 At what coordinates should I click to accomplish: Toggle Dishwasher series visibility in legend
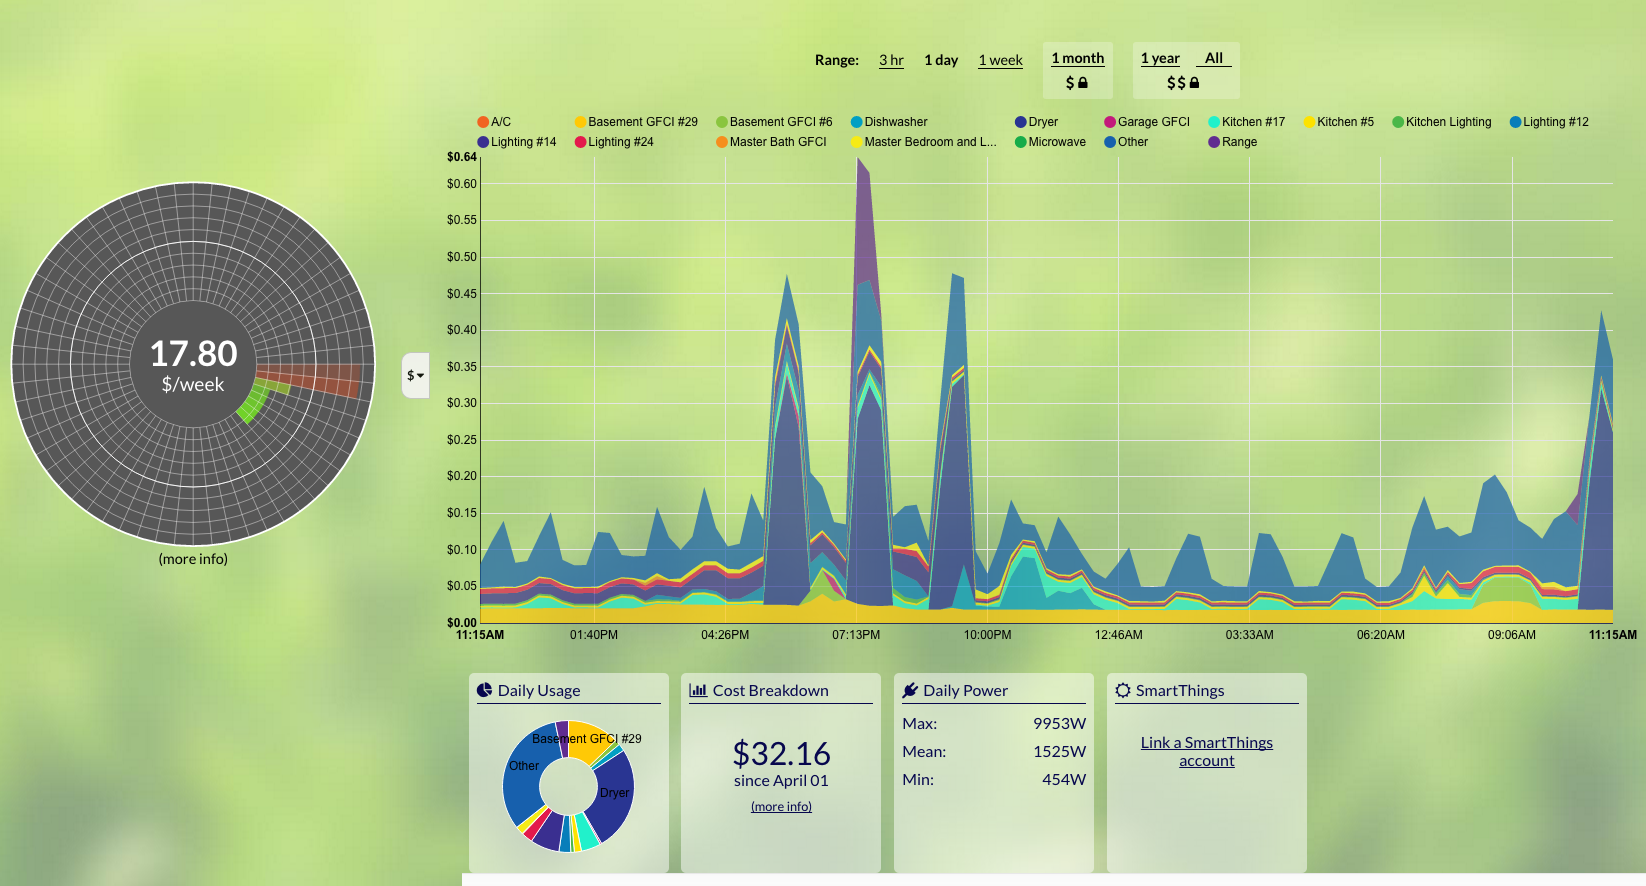889,122
